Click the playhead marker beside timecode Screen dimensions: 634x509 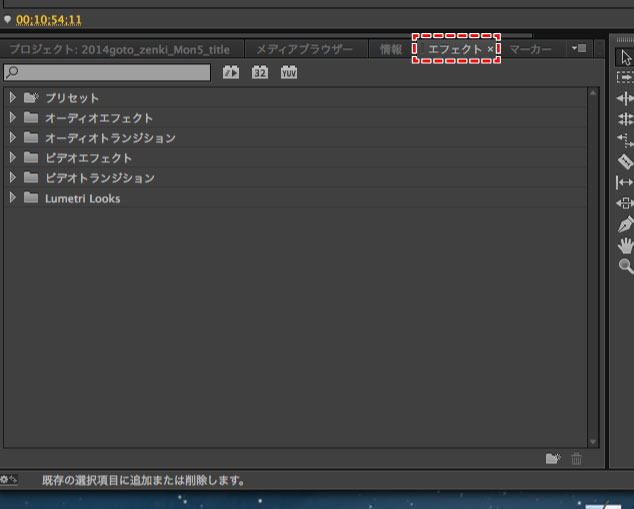[7, 19]
